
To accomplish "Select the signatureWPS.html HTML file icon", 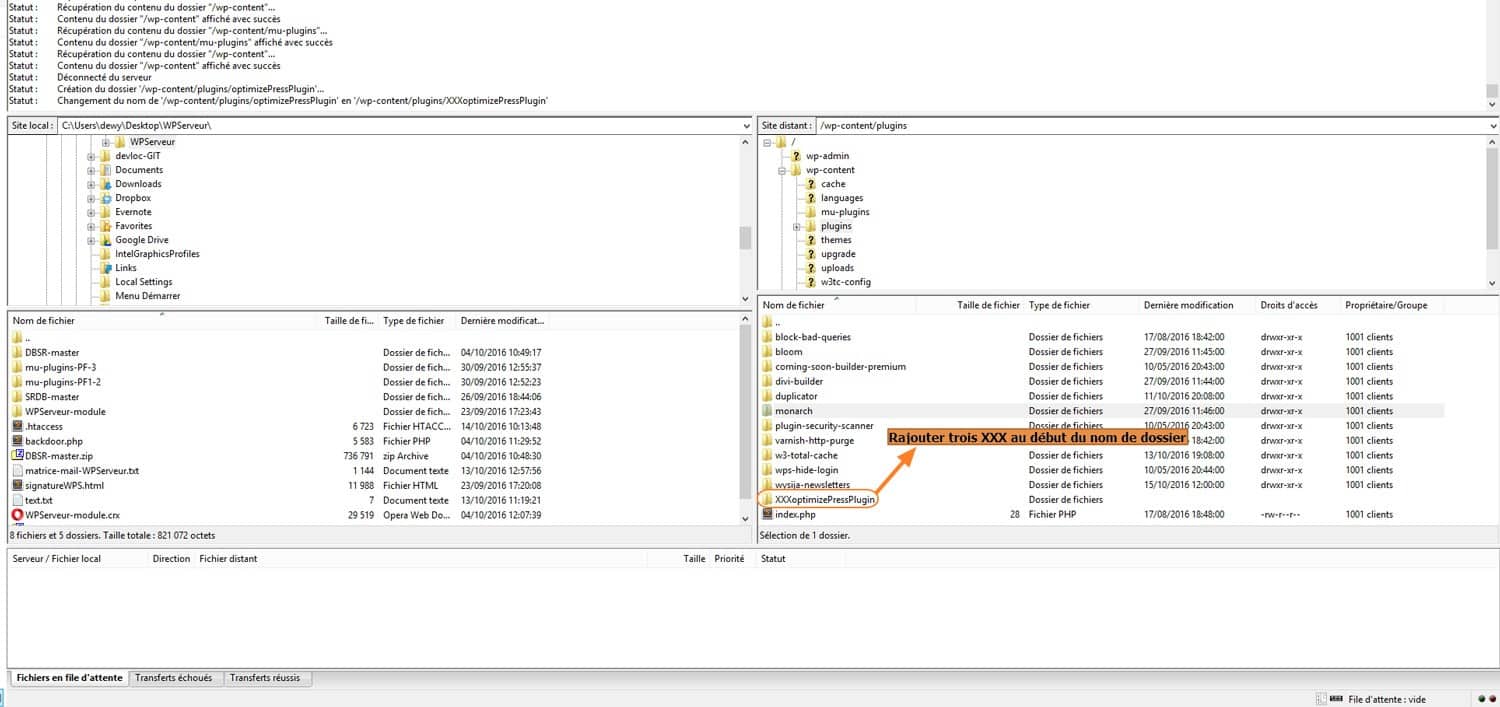I will pos(18,485).
